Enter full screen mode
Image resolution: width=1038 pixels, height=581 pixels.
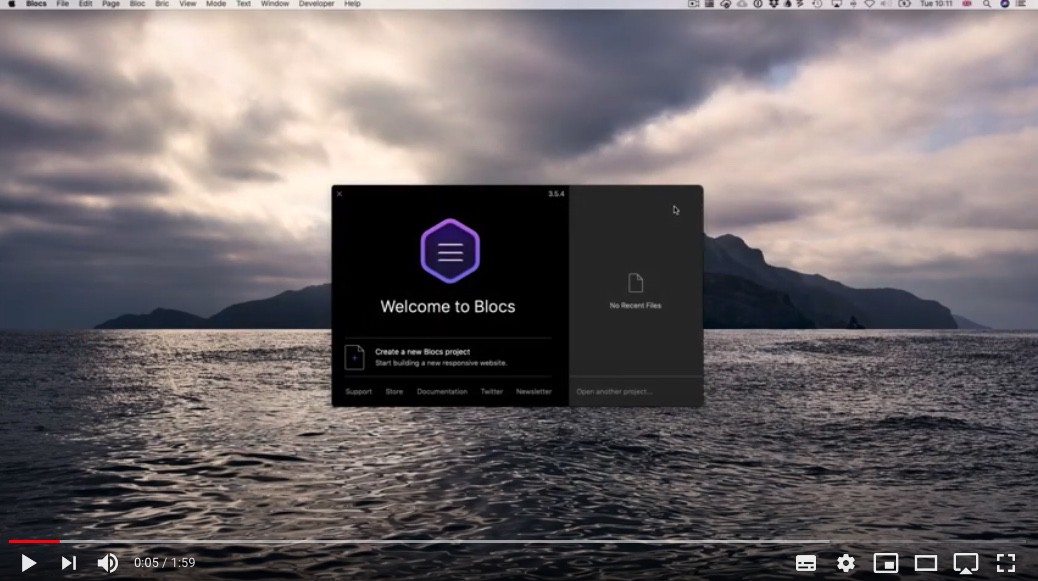pos(1006,563)
